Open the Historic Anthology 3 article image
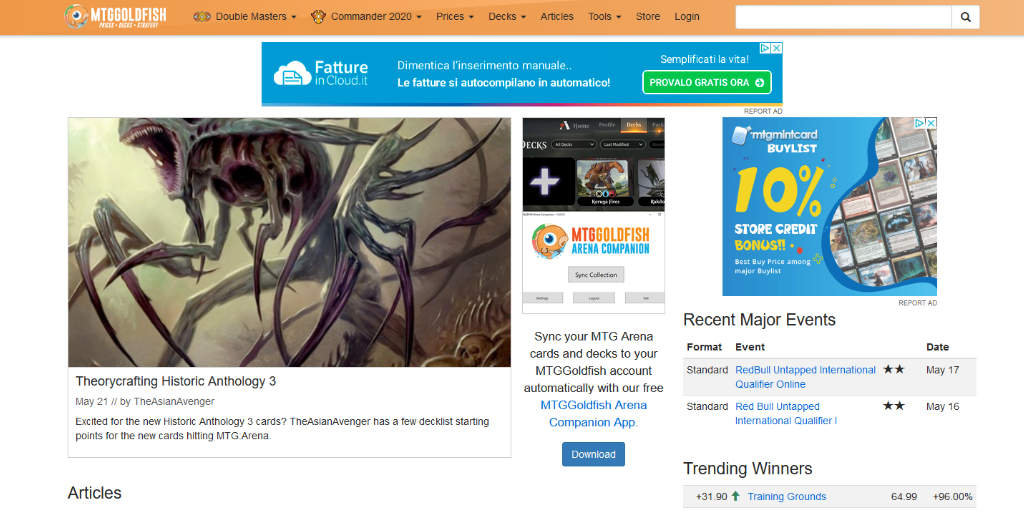The height and width of the screenshot is (512, 1024). (x=289, y=242)
